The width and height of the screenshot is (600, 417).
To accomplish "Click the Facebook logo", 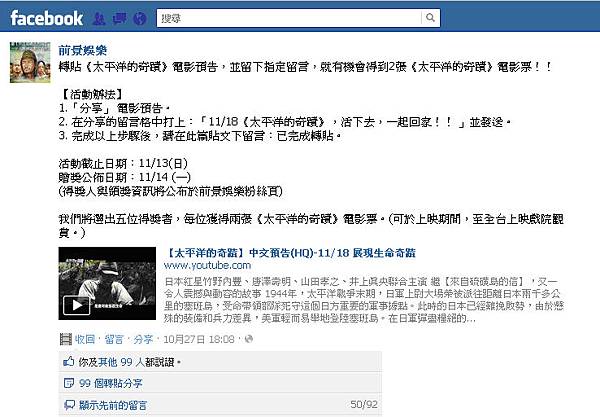I will [x=46, y=18].
